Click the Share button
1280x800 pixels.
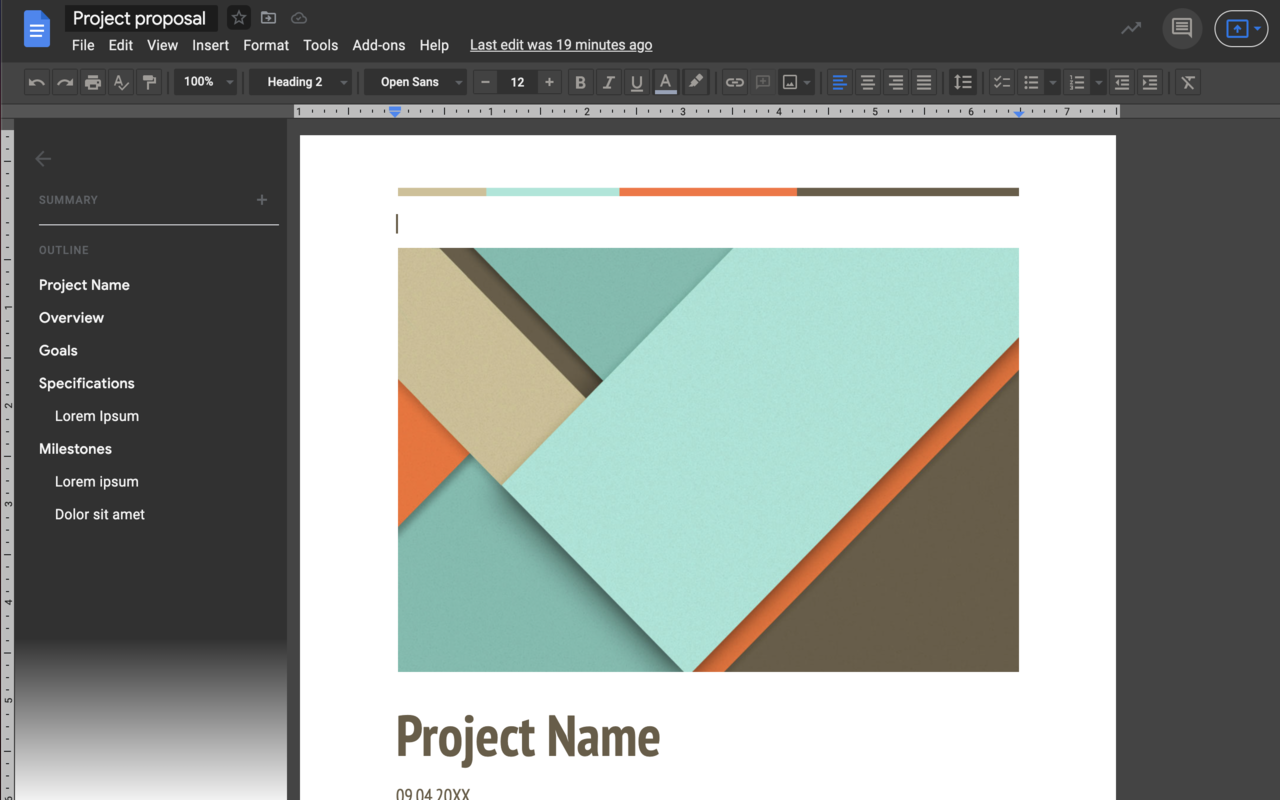pyautogui.click(x=1241, y=28)
